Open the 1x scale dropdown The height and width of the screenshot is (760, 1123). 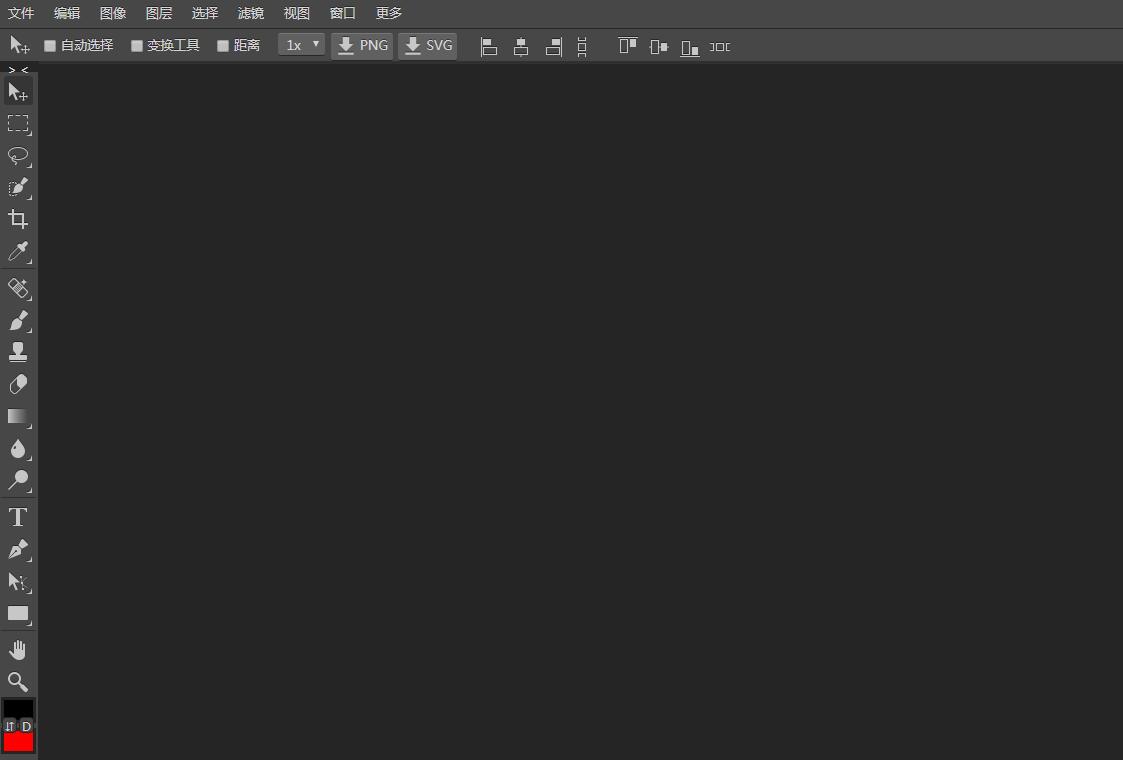click(x=301, y=45)
